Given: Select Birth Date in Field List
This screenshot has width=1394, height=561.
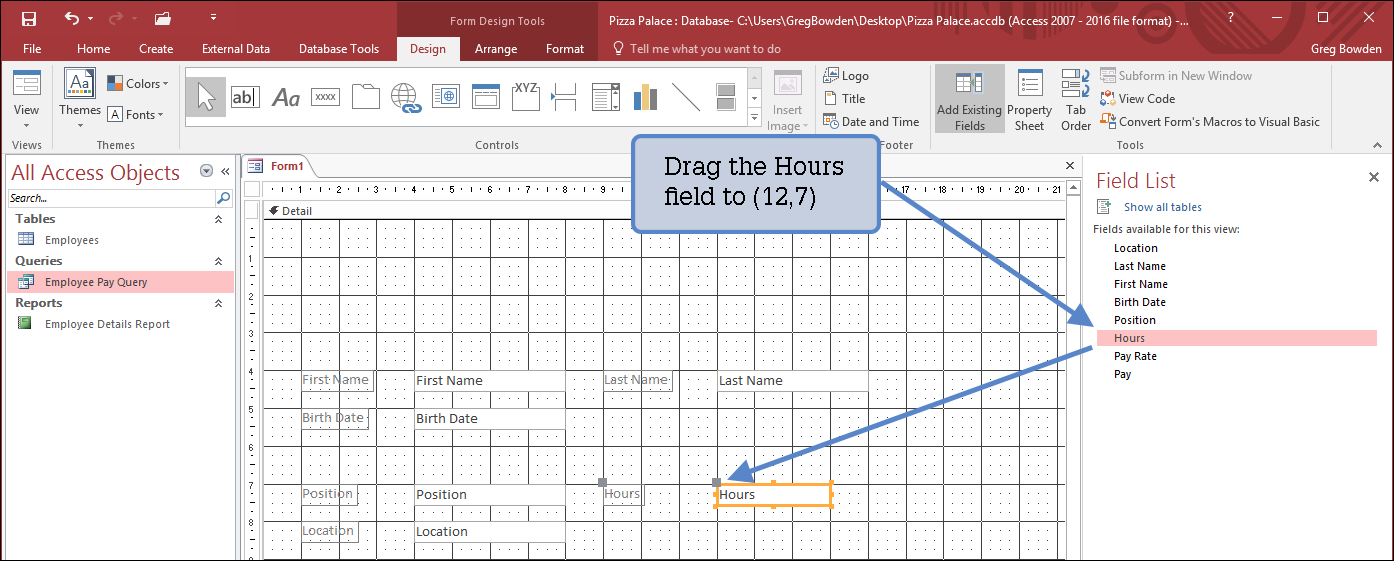Looking at the screenshot, I should 1140,302.
